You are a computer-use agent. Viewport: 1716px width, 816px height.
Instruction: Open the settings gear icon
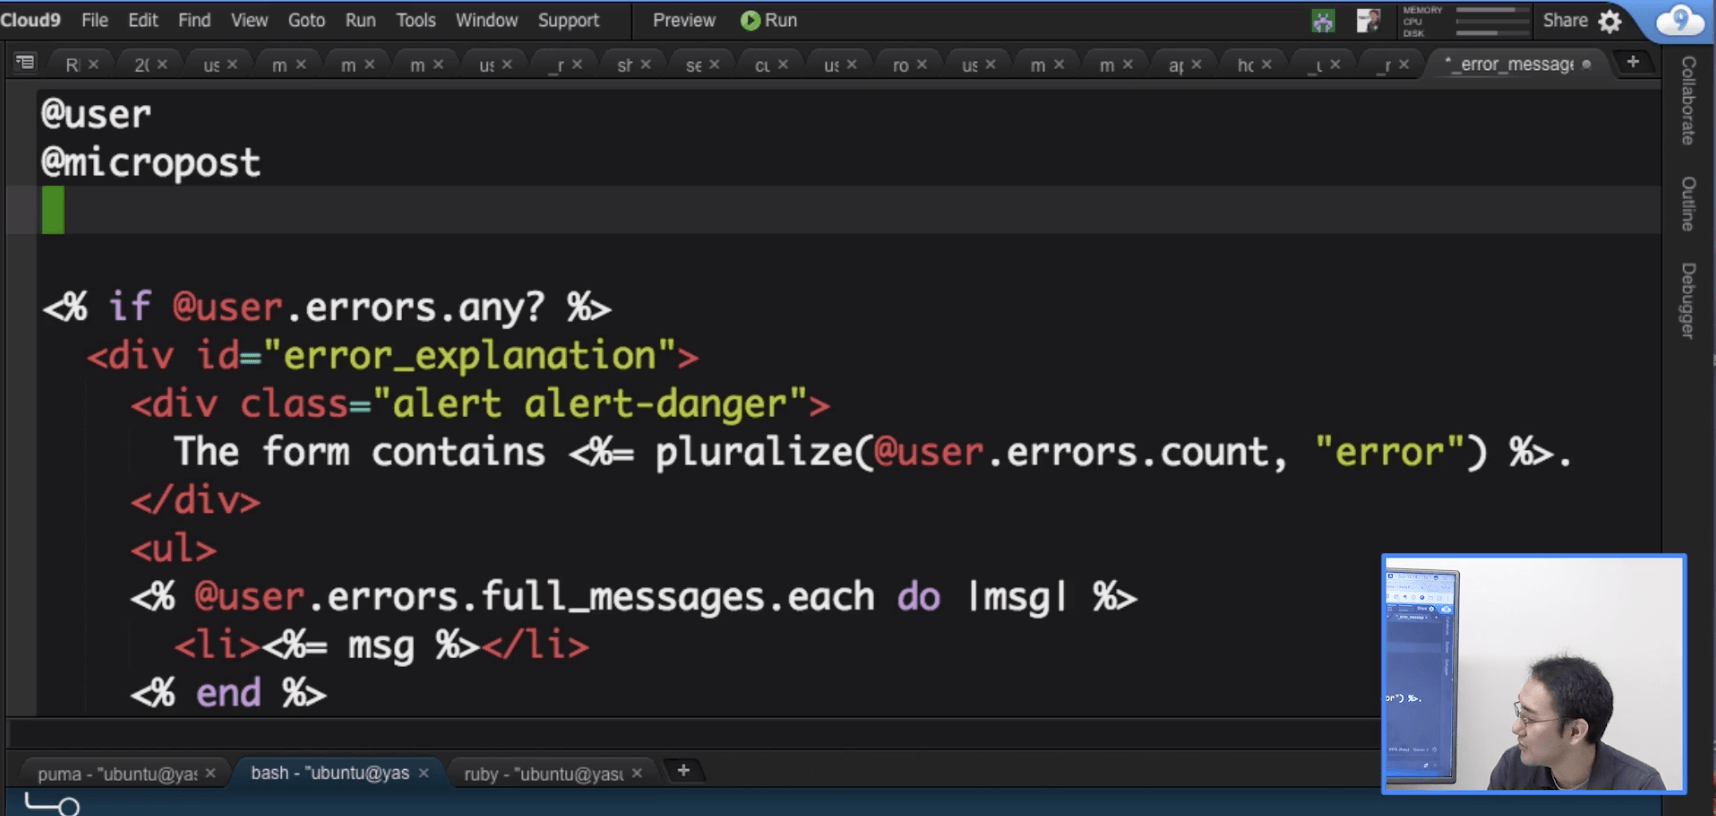[x=1610, y=21]
